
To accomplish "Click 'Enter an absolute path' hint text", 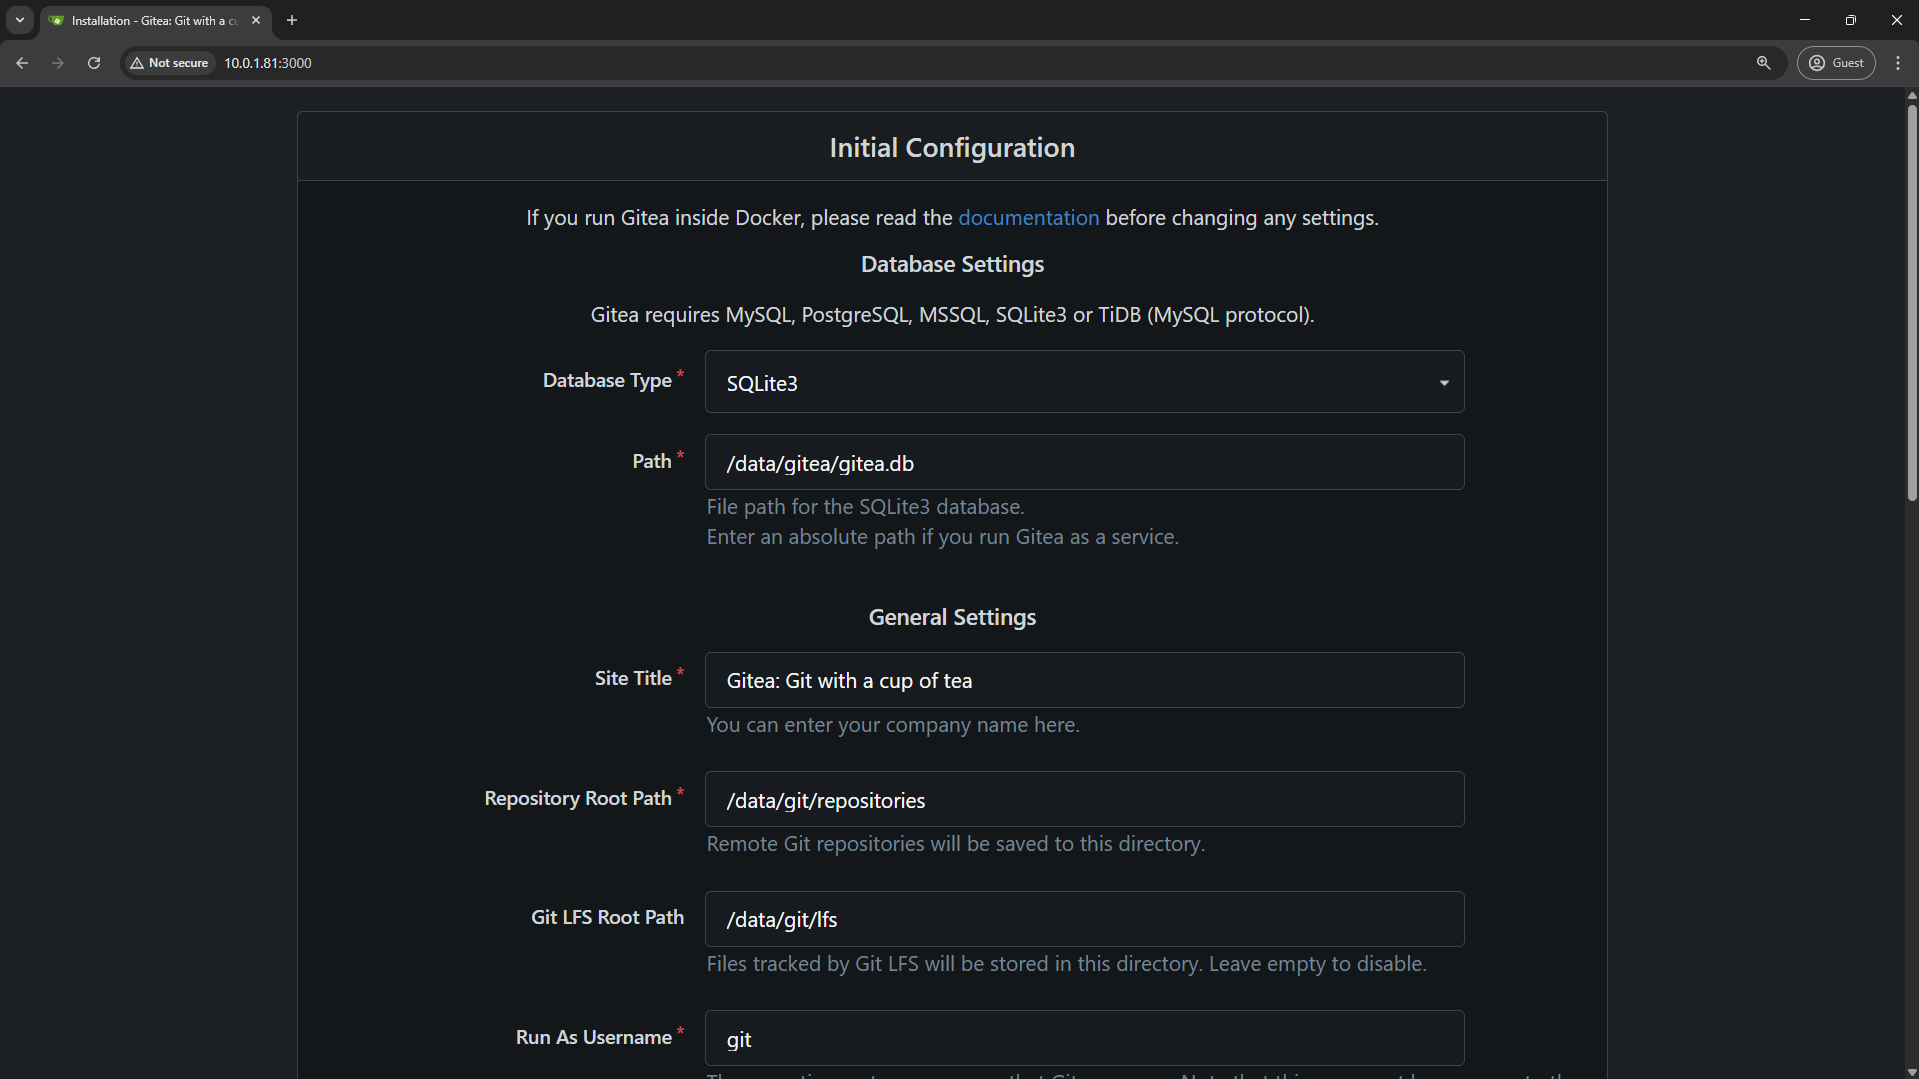I will pyautogui.click(x=942, y=537).
